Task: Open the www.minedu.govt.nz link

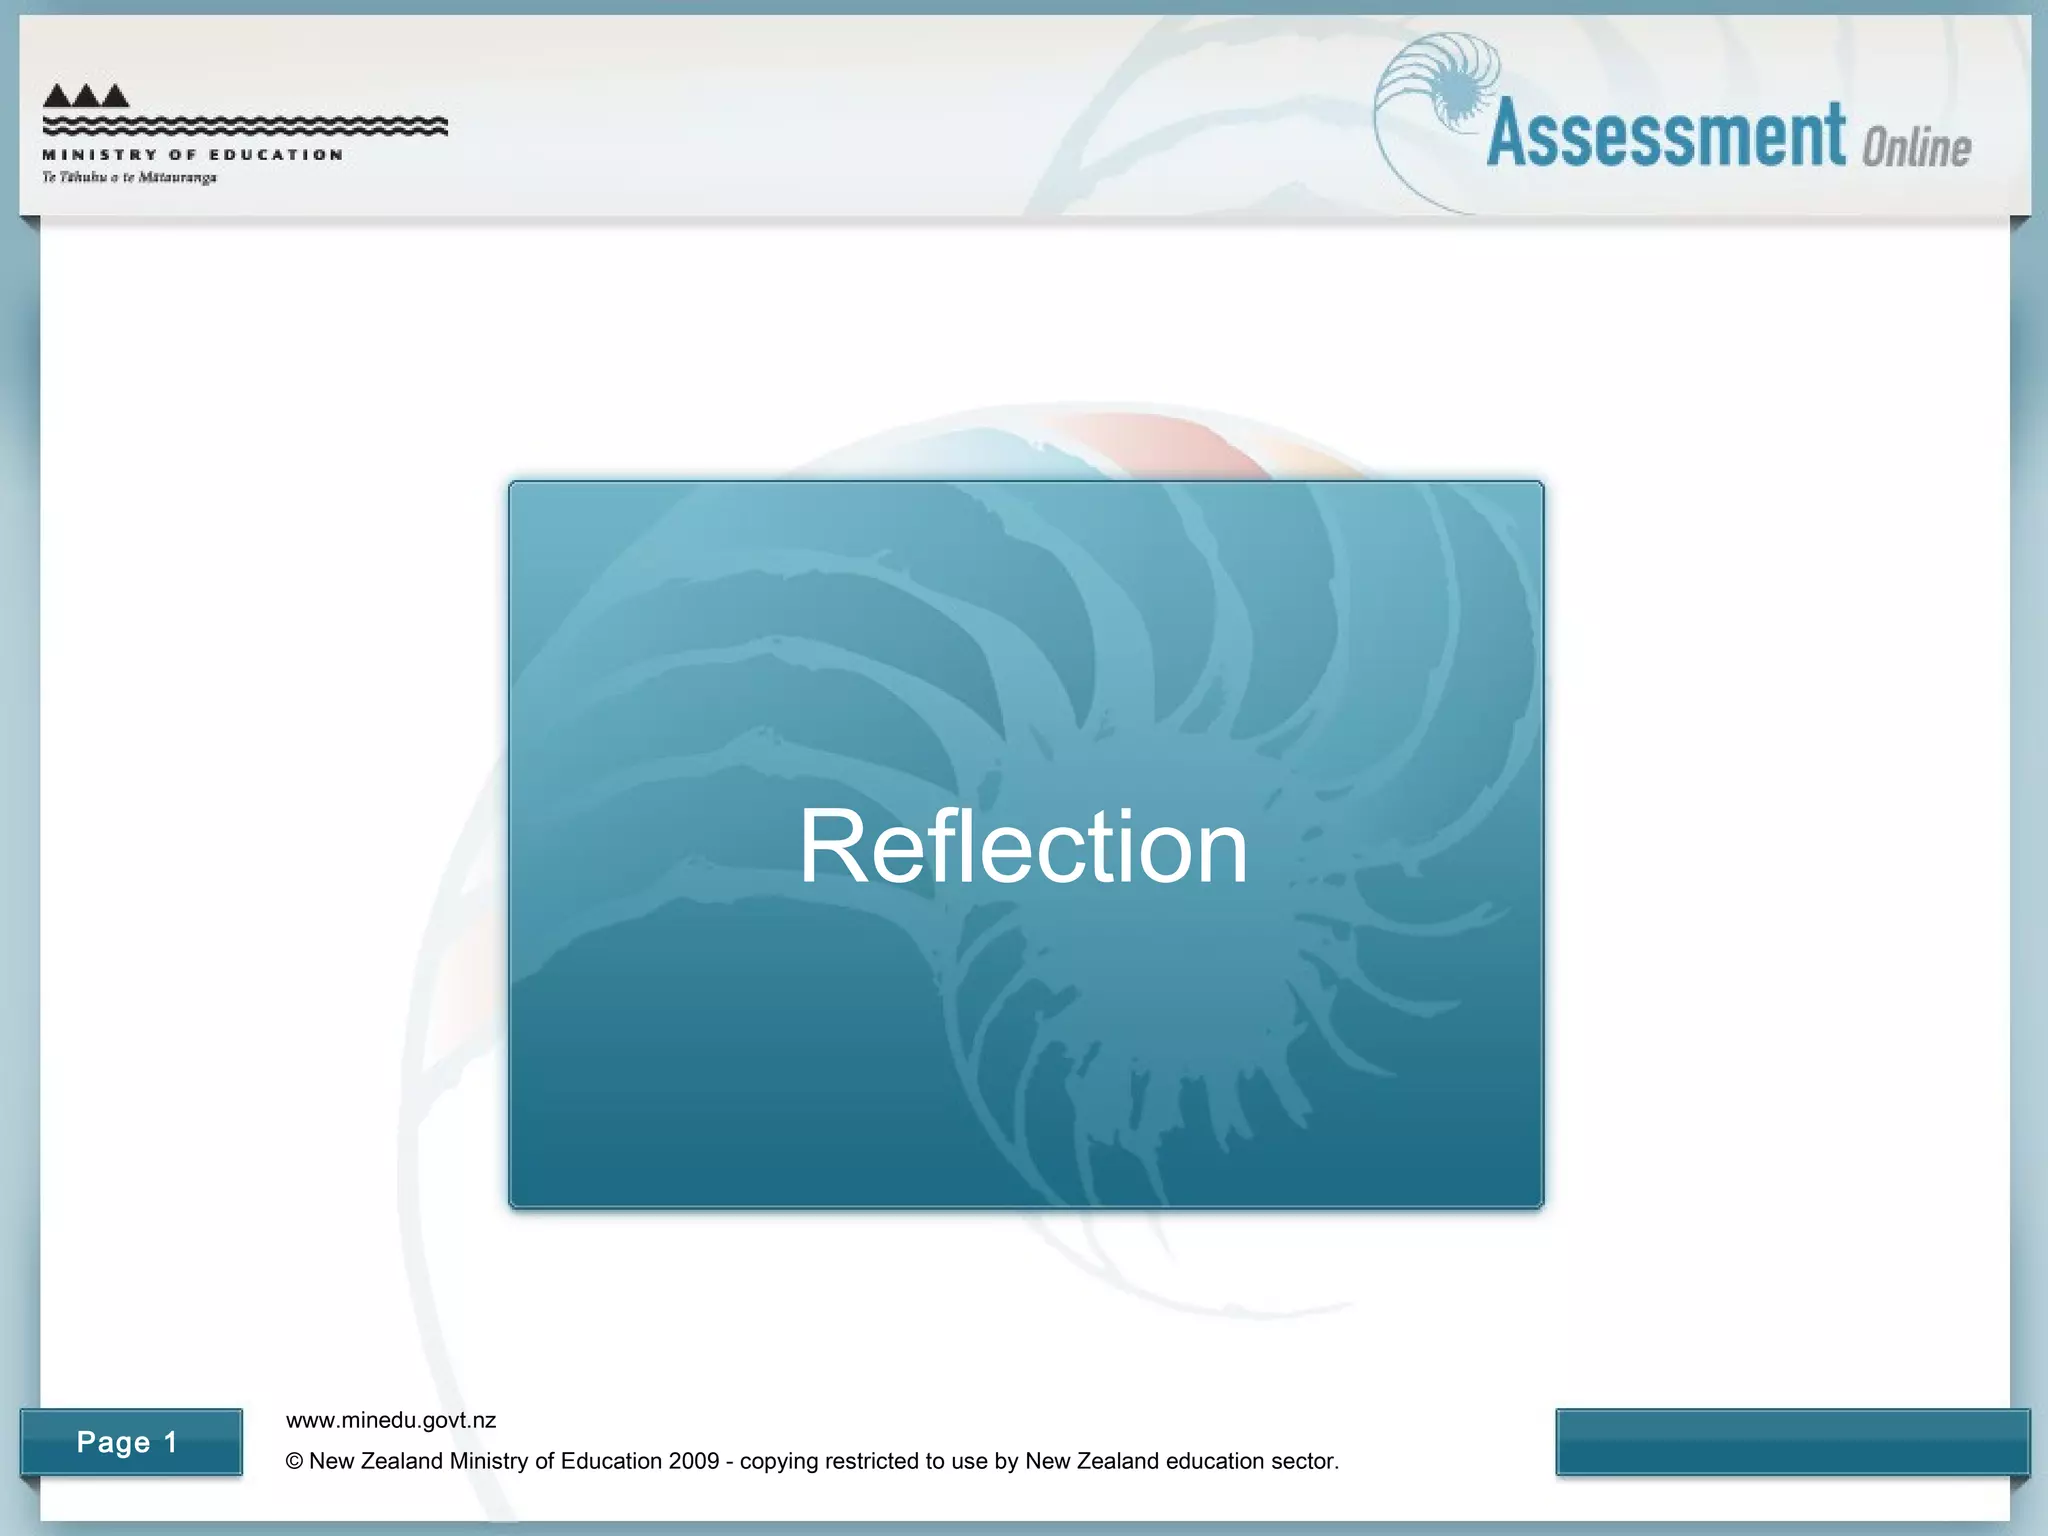Action: pyautogui.click(x=391, y=1420)
